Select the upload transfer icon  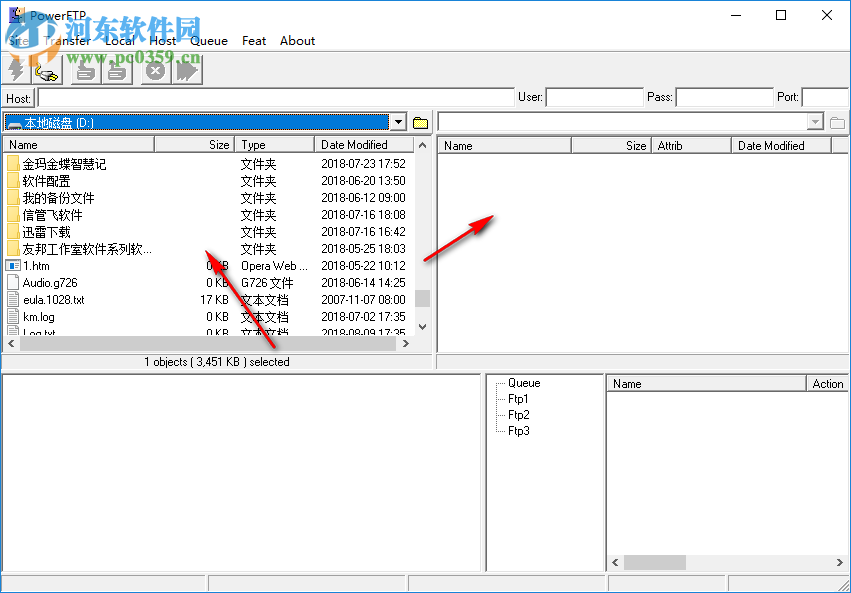coord(116,71)
